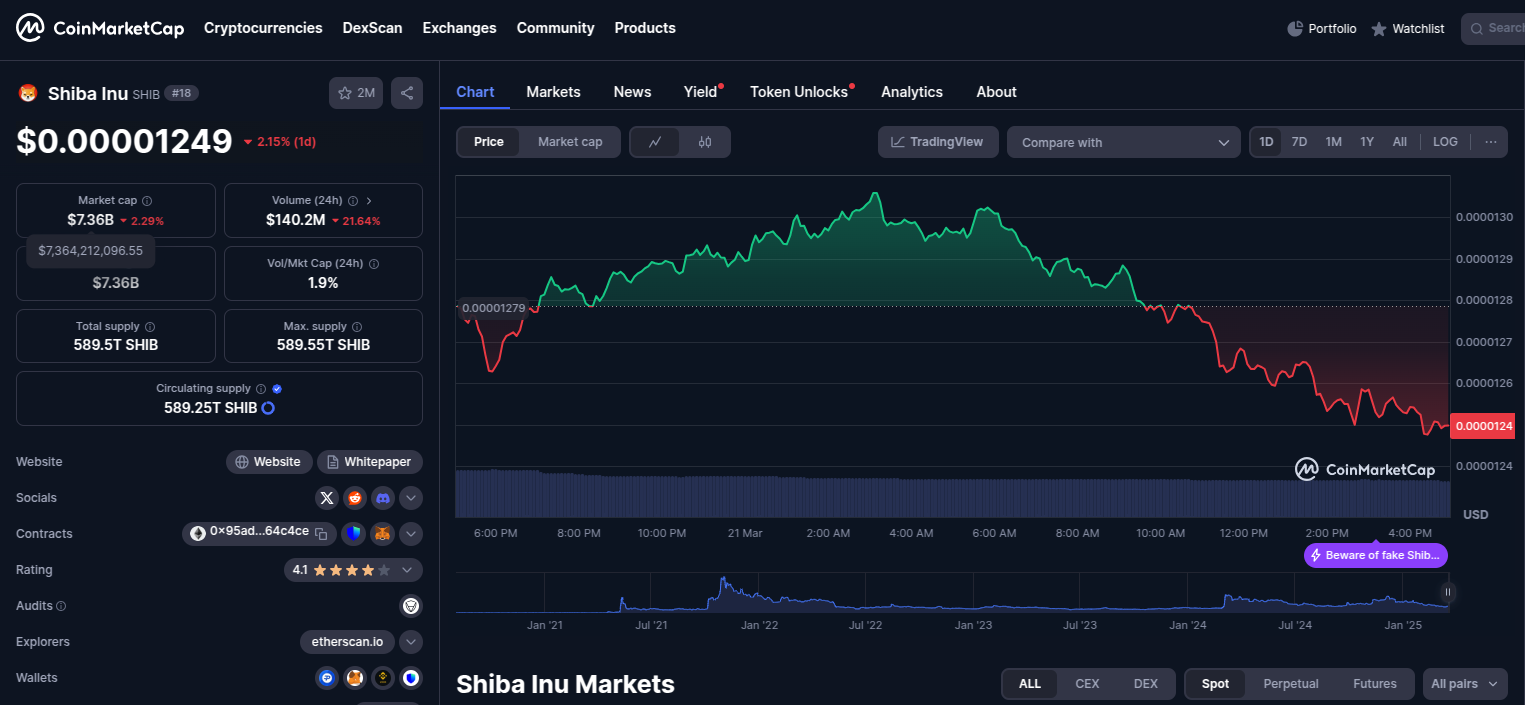Click the audit badge icon in the Audits row
The width and height of the screenshot is (1525, 705).
pyautogui.click(x=410, y=606)
